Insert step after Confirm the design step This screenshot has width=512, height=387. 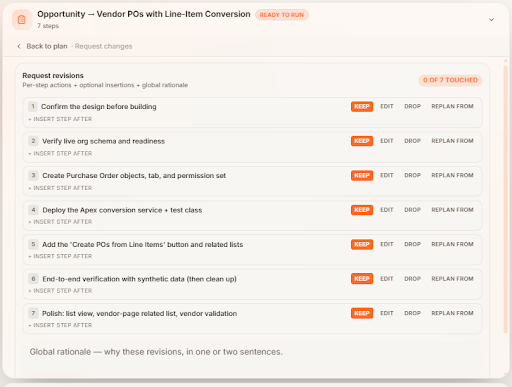coord(60,119)
